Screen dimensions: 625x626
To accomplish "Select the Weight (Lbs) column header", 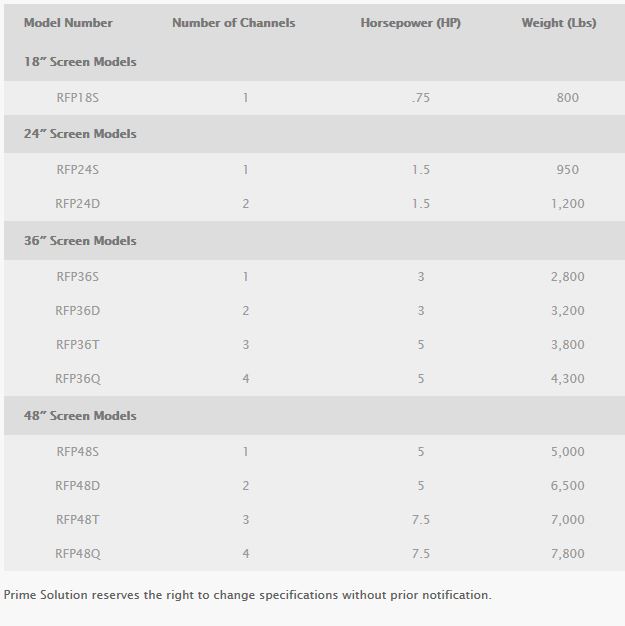I will click(x=558, y=23).
